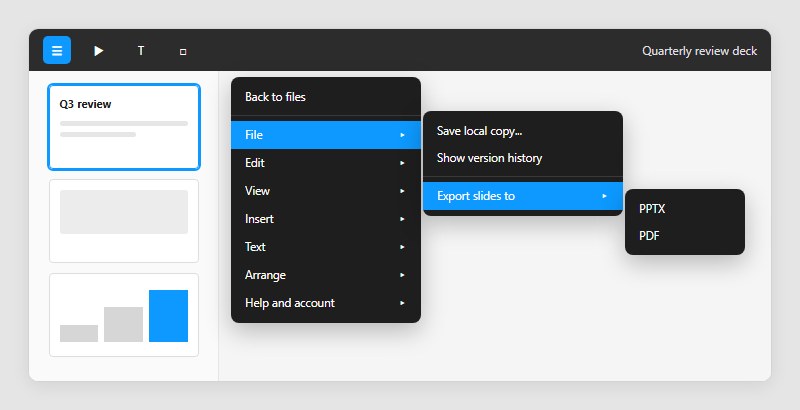Select the second slide thumbnail with gray block

[124, 221]
